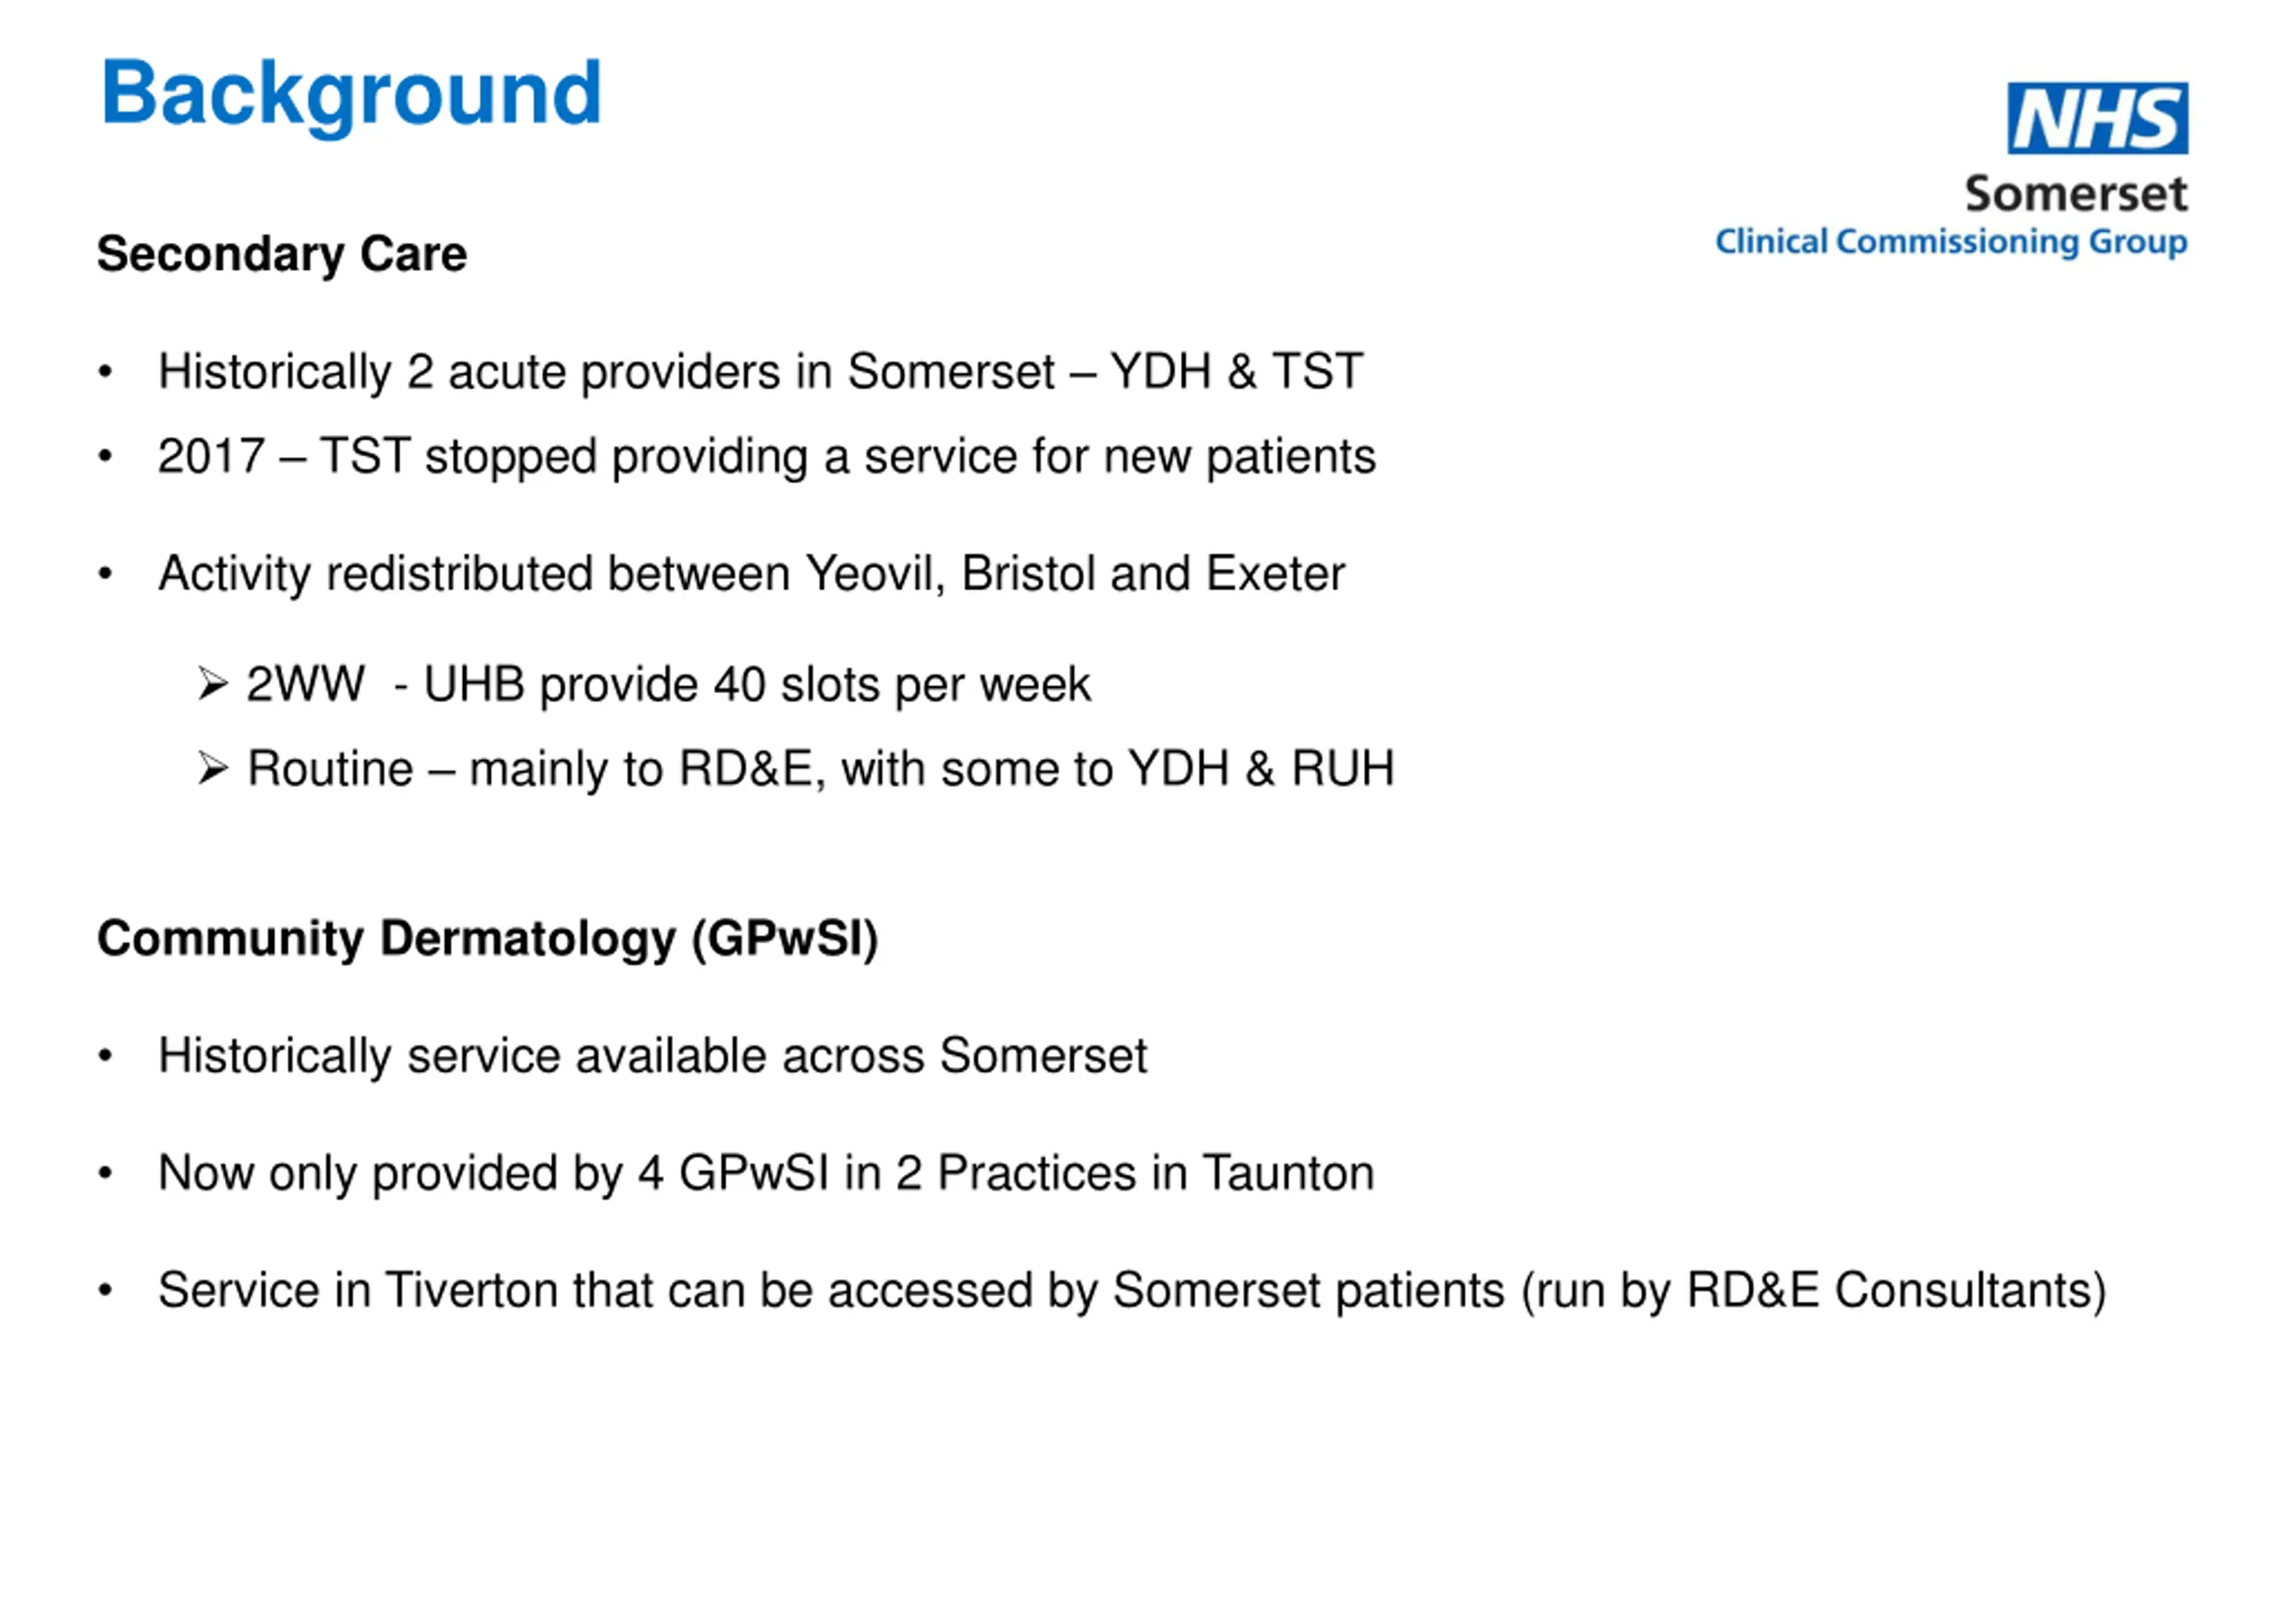Click the bullet before 'Now only provided'
This screenshot has height=1624, width=2287.
[105, 1174]
